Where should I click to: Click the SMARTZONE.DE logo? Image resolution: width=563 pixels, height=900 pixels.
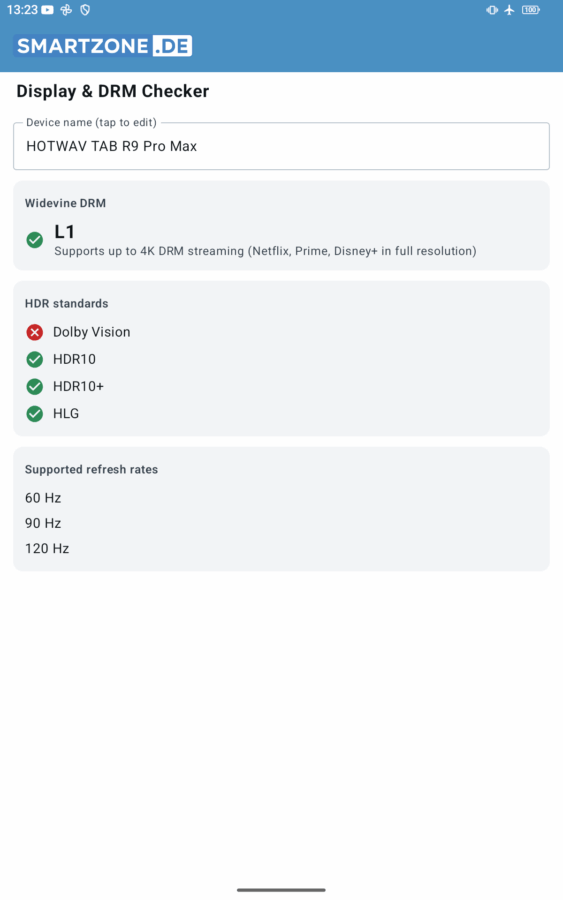tap(103, 46)
